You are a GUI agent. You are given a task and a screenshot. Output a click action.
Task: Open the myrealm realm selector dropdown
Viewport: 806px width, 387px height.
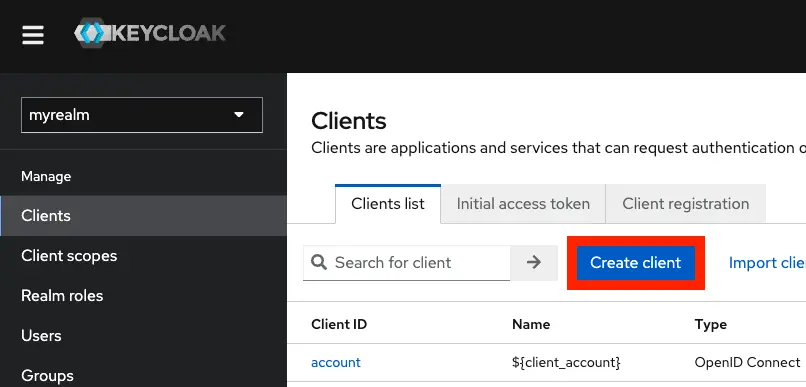pos(142,115)
